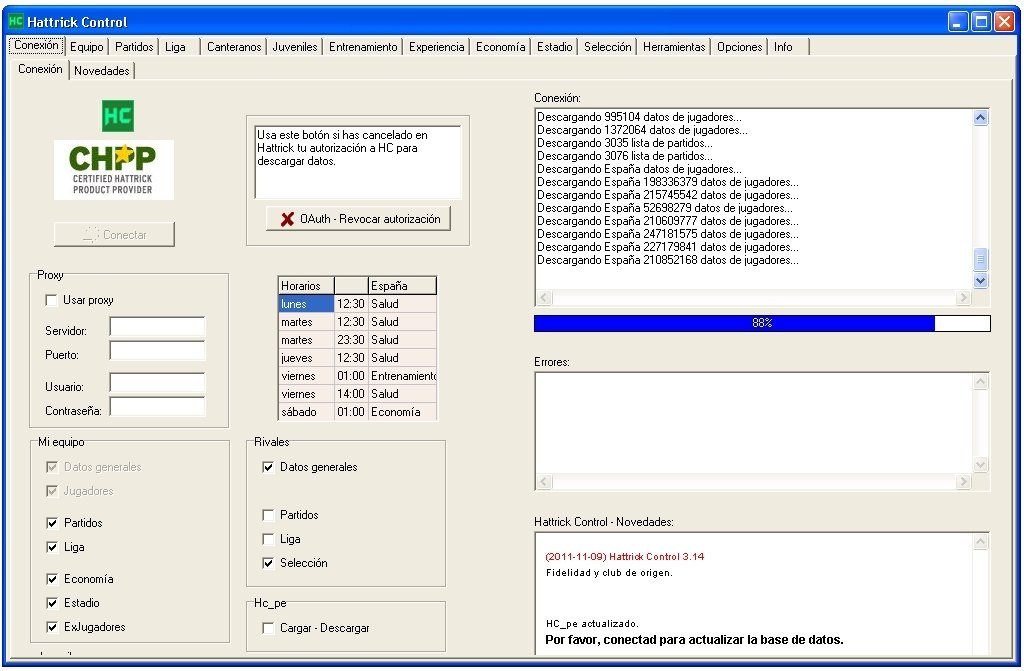Go to the Canteranos tab
Screen dimensions: 1024x671
234,47
